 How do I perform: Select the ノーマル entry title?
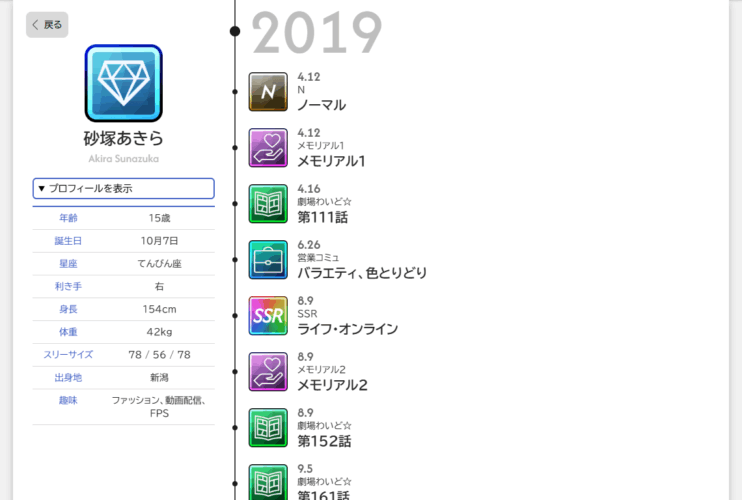point(322,105)
